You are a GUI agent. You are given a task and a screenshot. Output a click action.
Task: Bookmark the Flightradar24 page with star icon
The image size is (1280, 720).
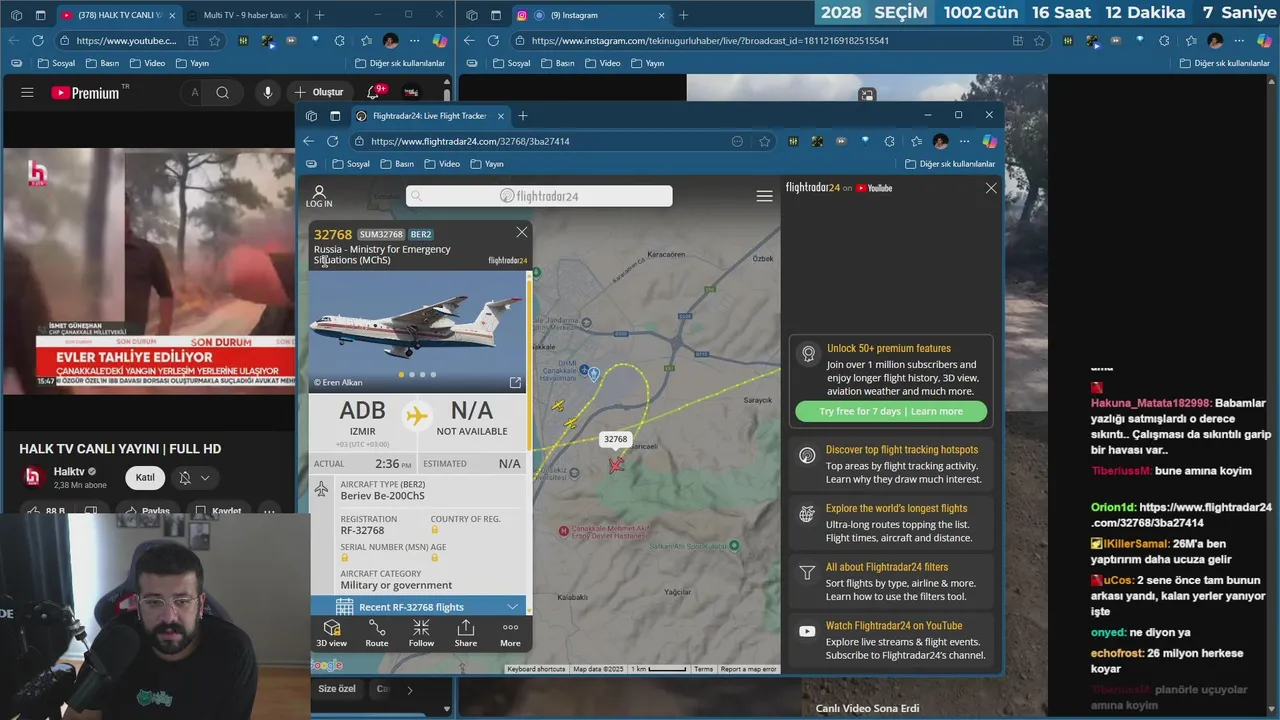[764, 141]
